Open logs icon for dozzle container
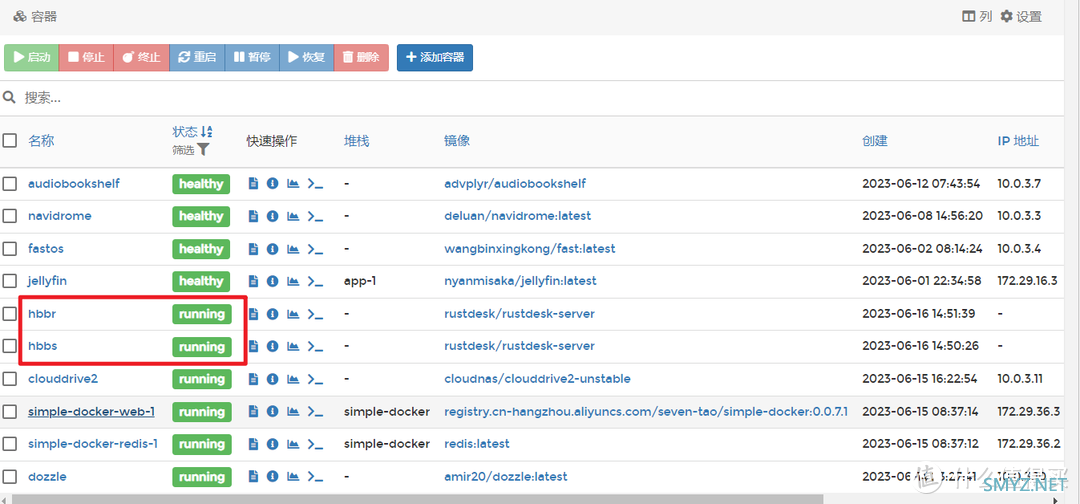Image resolution: width=1080 pixels, height=504 pixels. [253, 476]
